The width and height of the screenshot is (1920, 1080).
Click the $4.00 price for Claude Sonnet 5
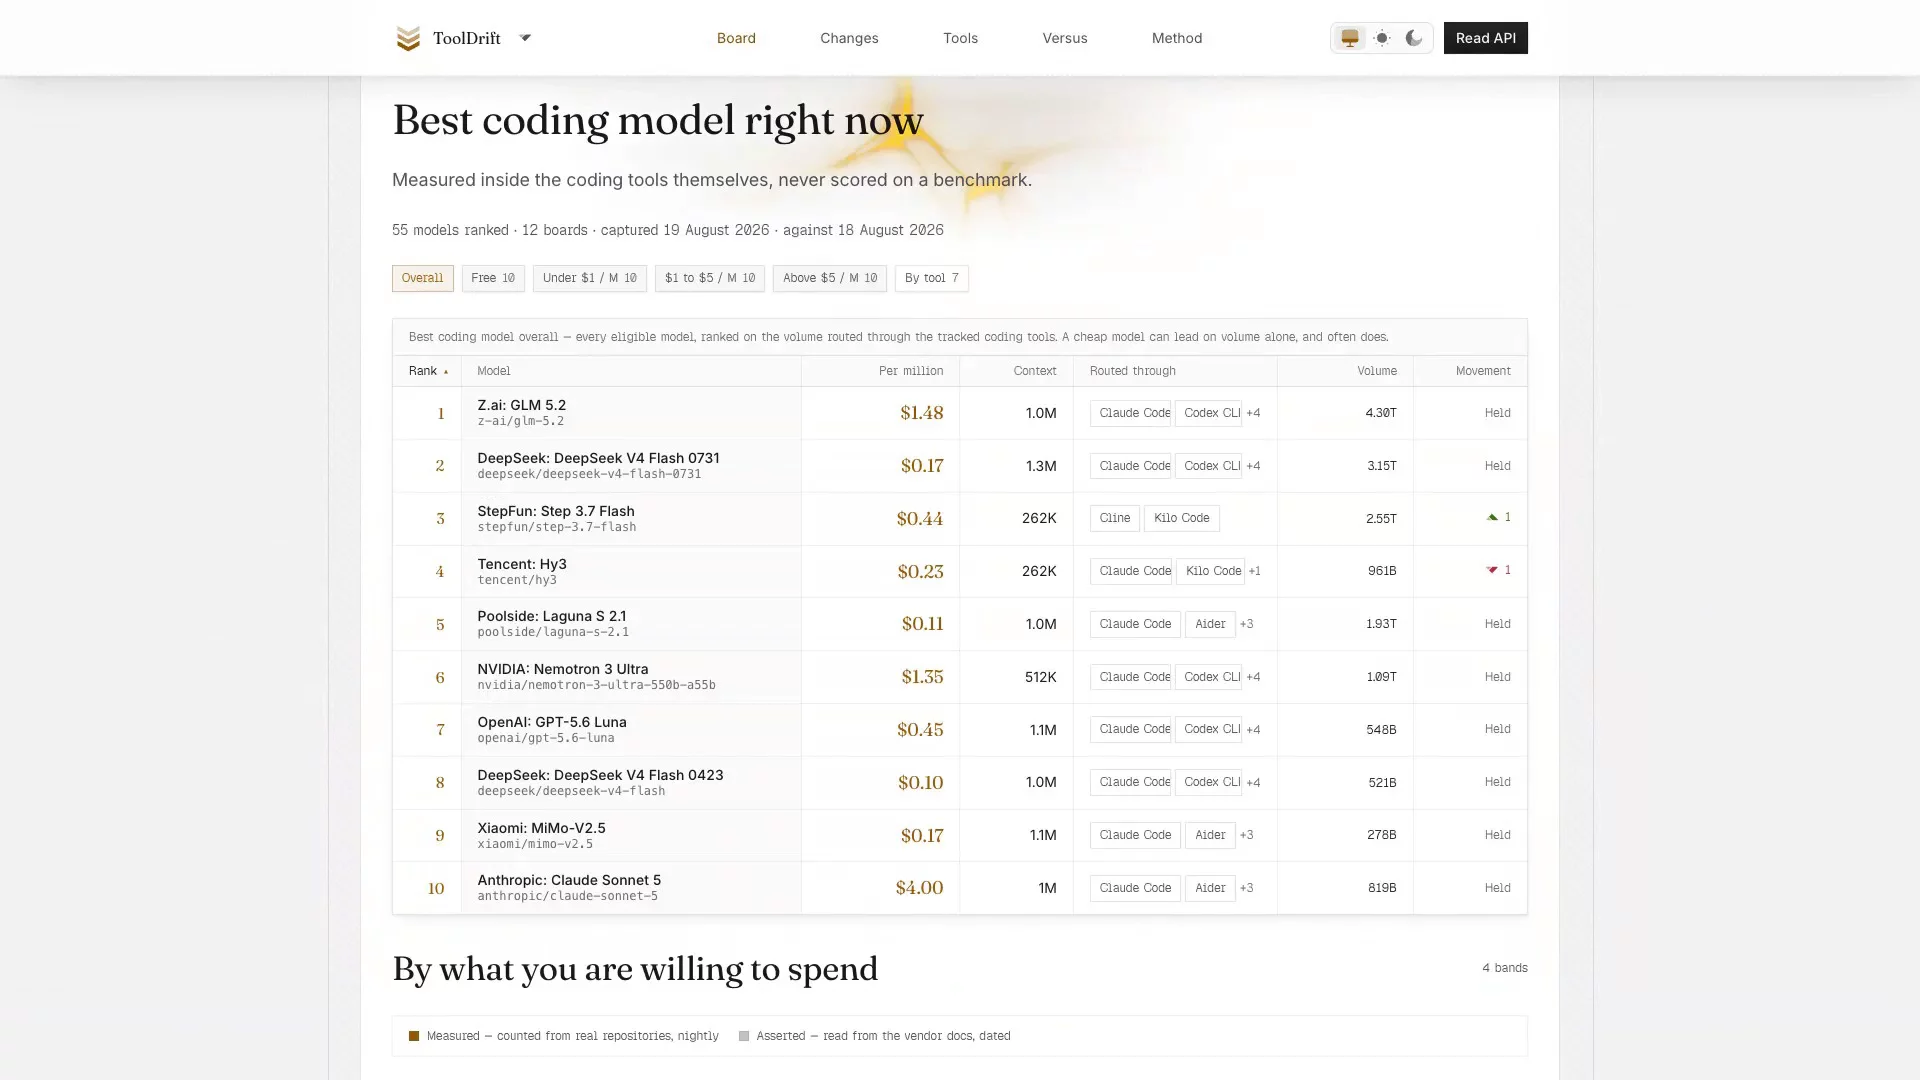[x=919, y=888]
